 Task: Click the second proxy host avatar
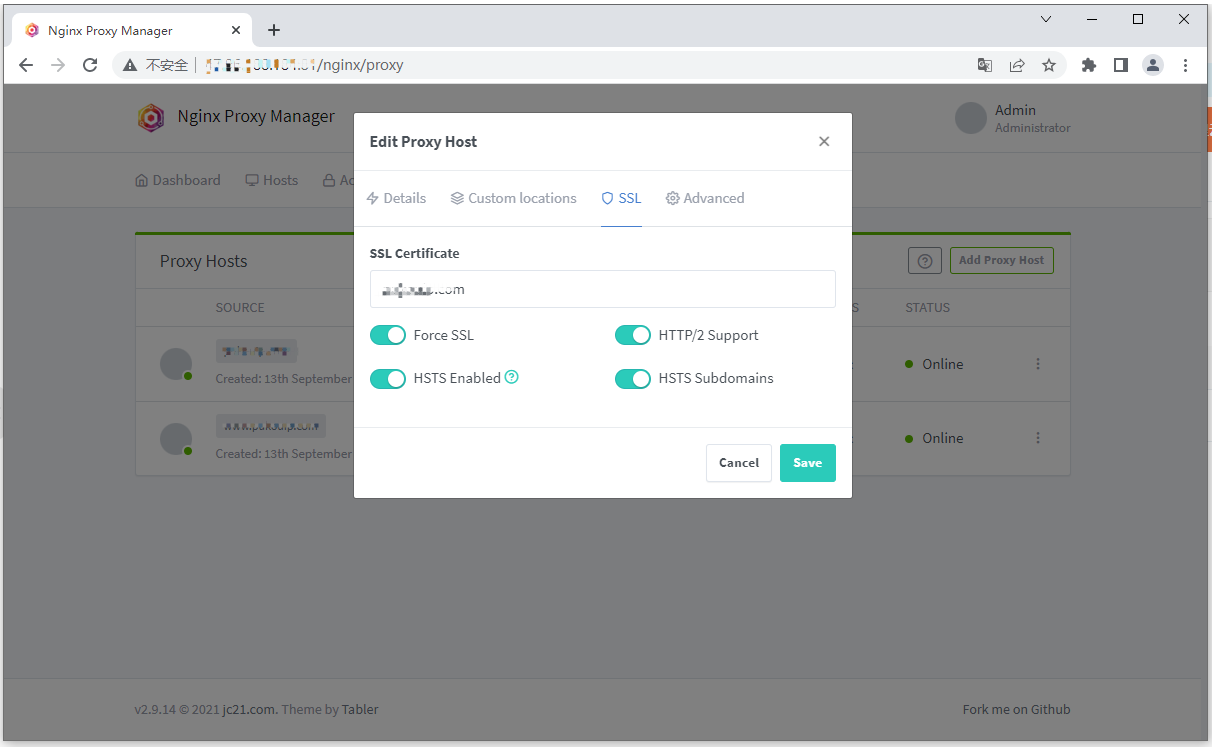(176, 438)
